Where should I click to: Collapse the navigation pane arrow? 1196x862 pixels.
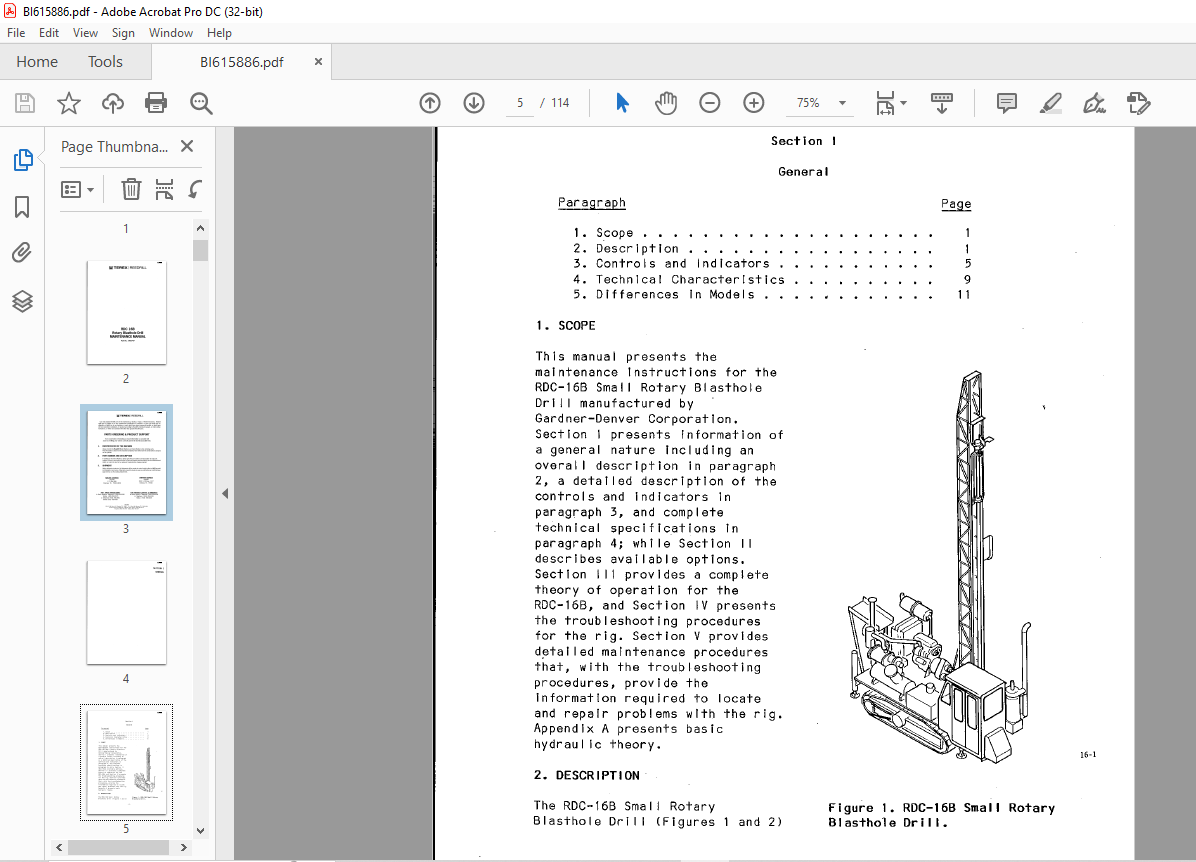[225, 494]
